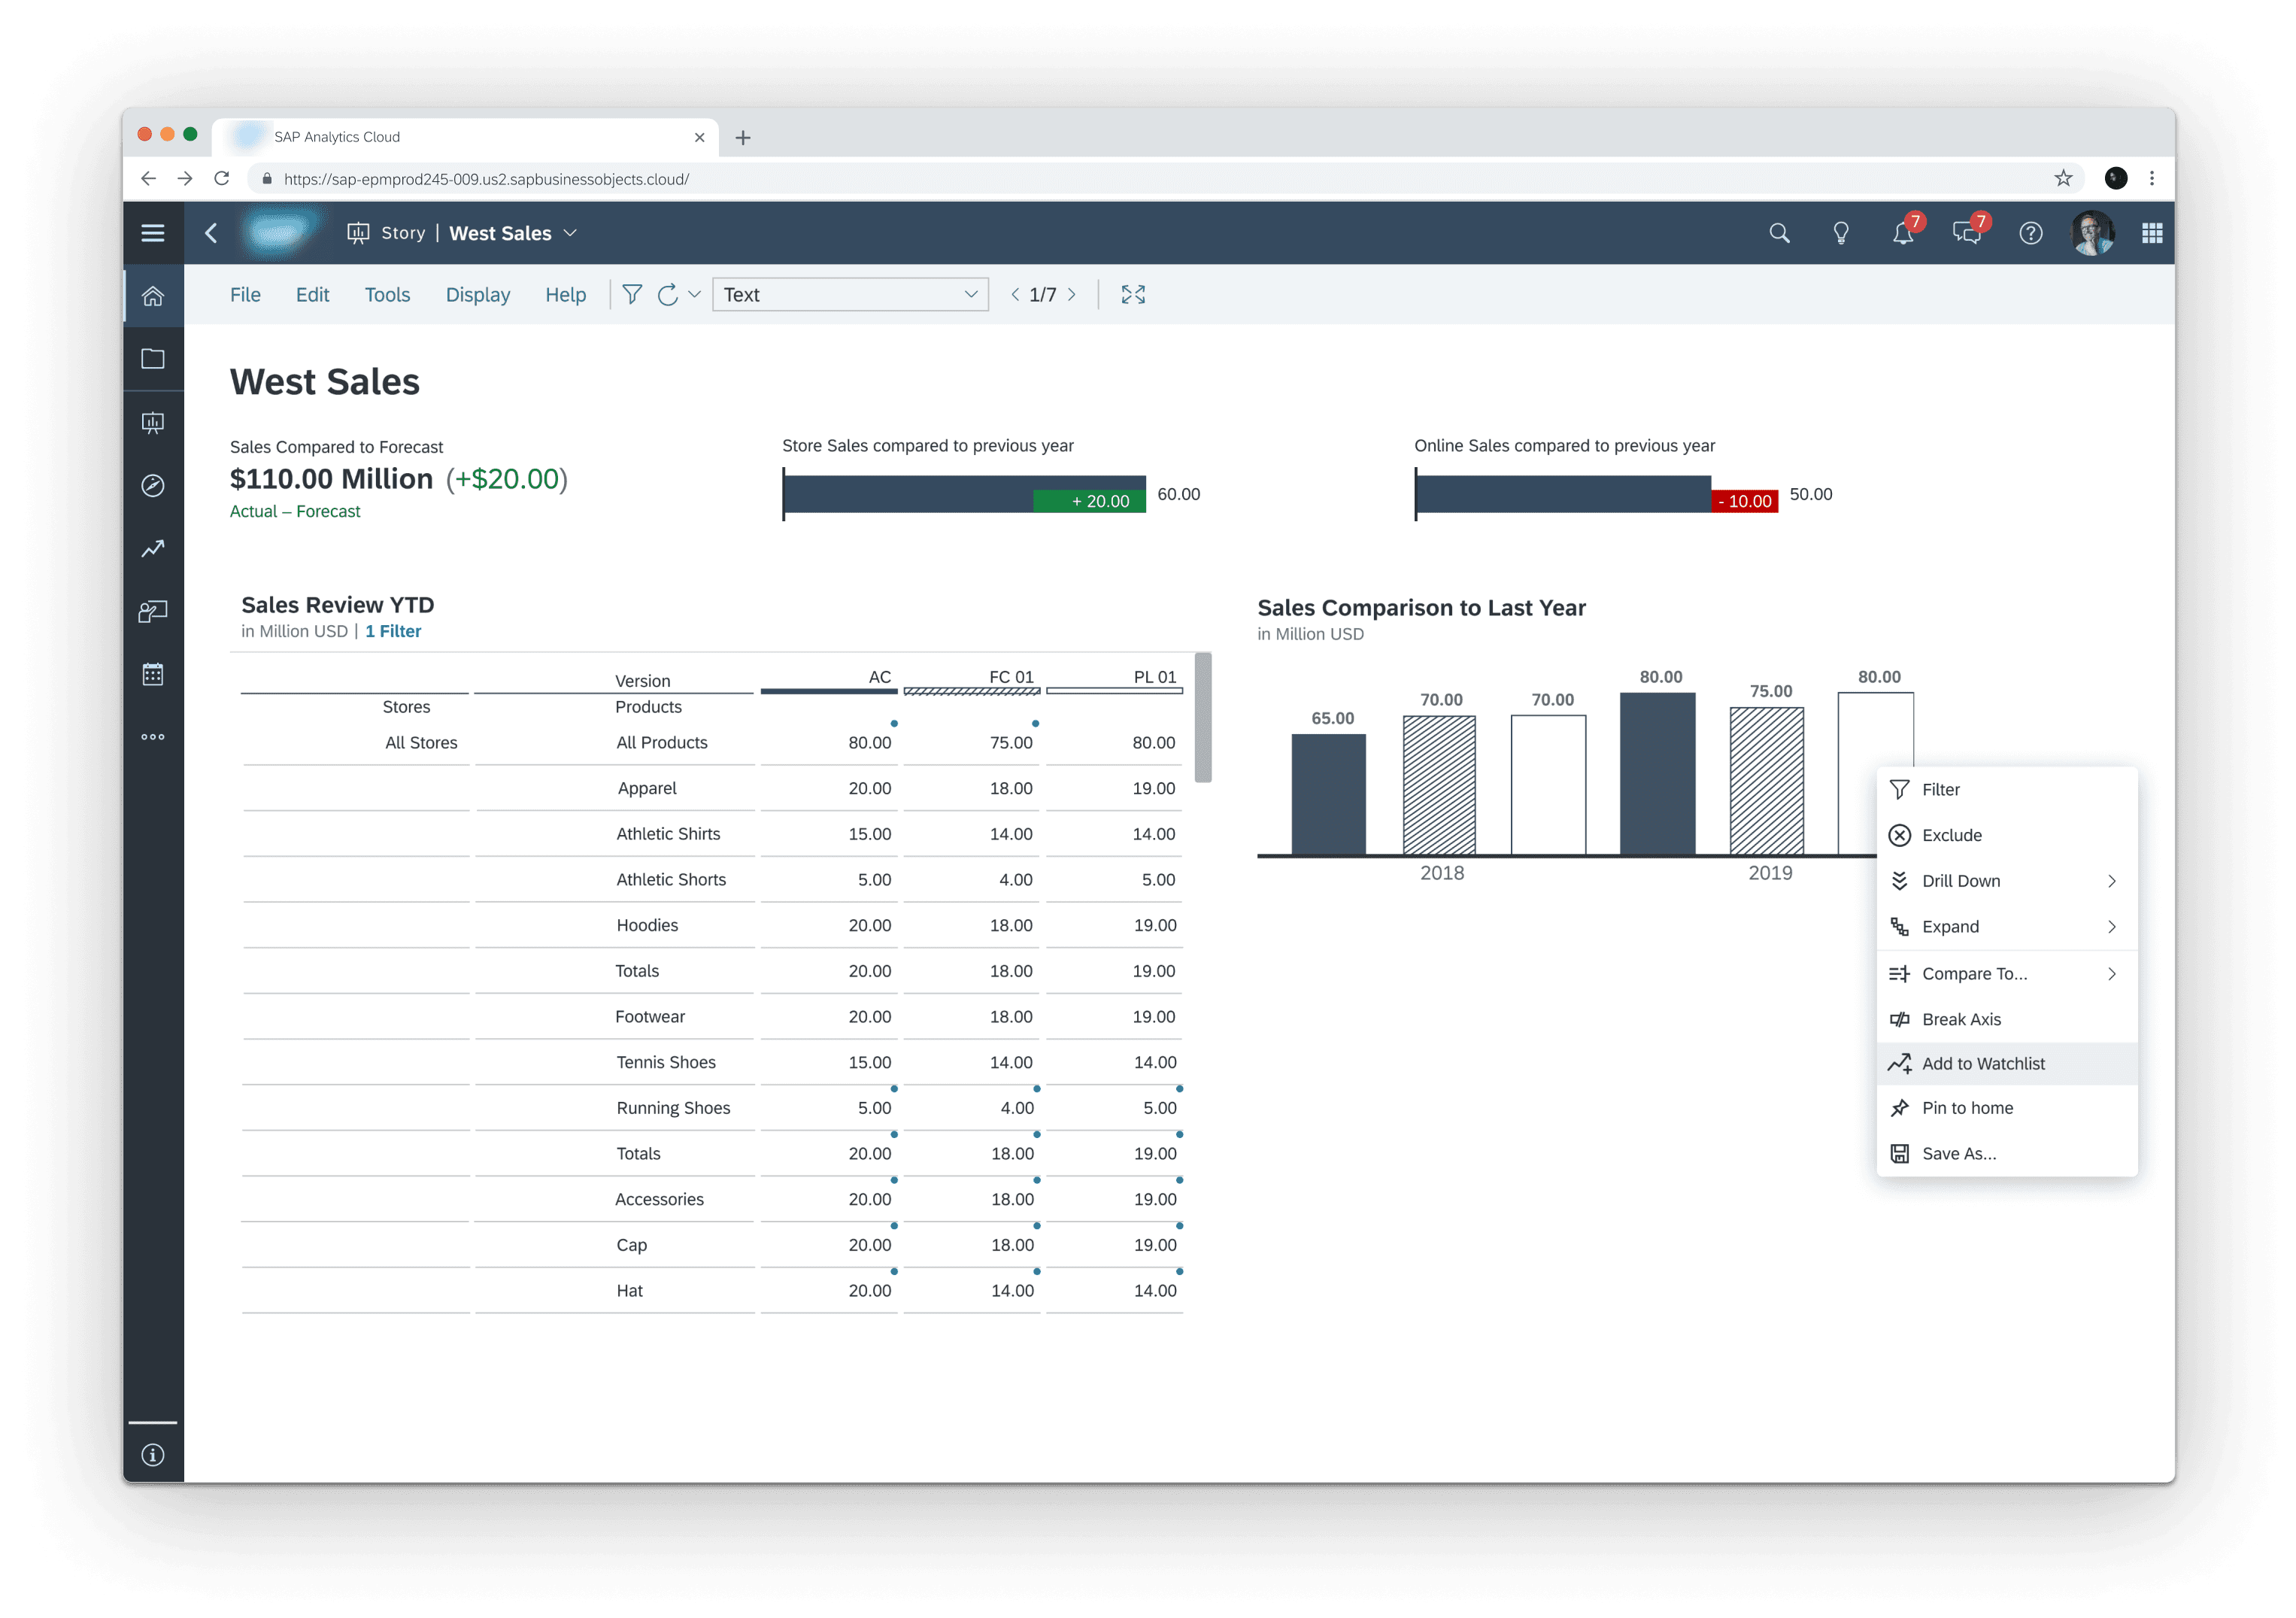Click the browser address bar URL
Viewport: 2296px width, 1618px height.
[486, 178]
